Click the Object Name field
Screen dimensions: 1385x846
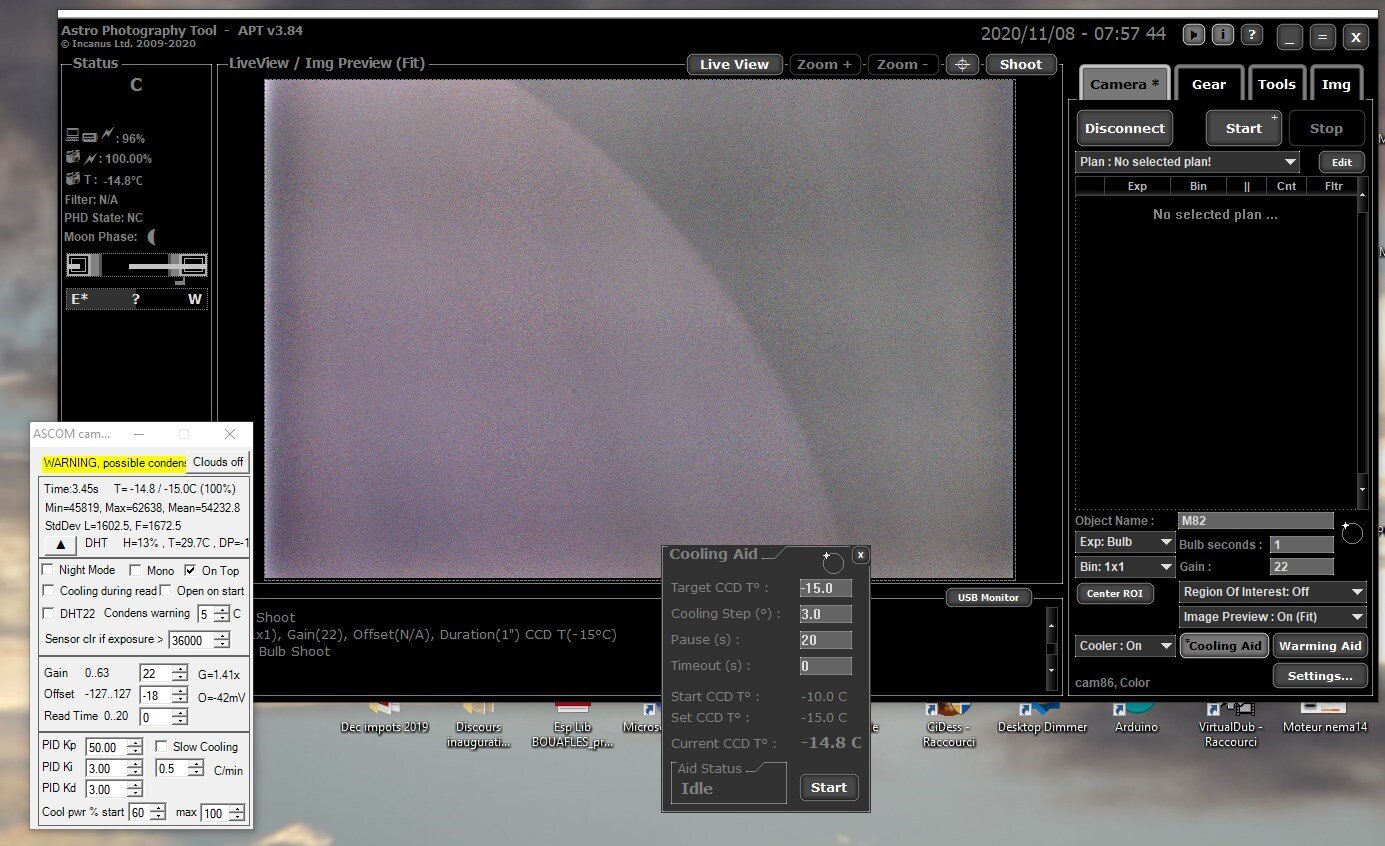tap(1256, 521)
